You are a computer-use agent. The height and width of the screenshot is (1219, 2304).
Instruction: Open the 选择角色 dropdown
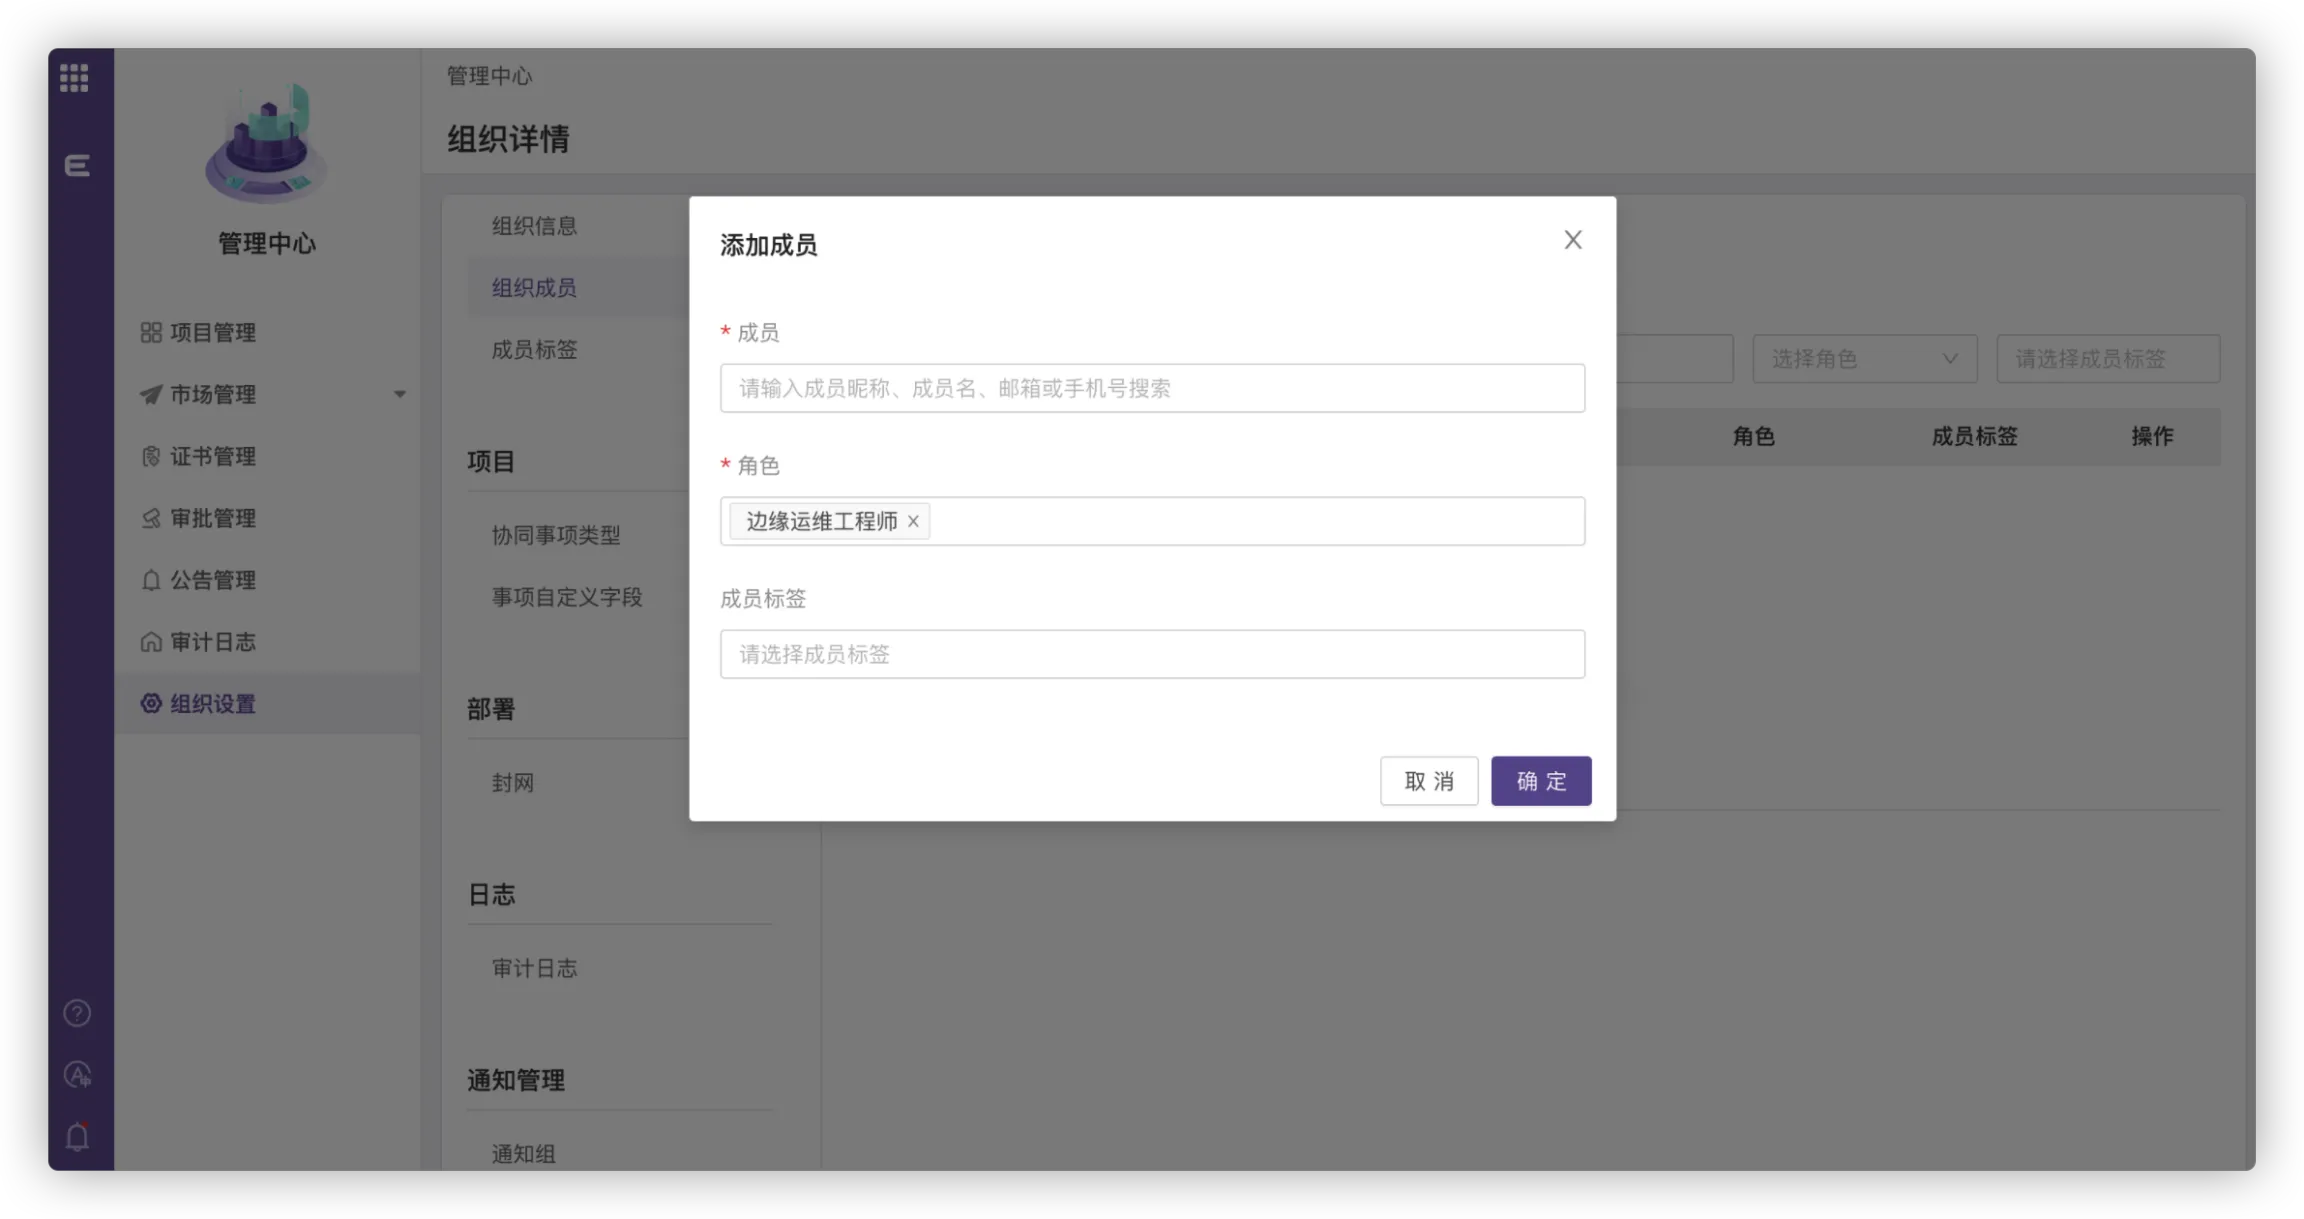[x=1864, y=359]
